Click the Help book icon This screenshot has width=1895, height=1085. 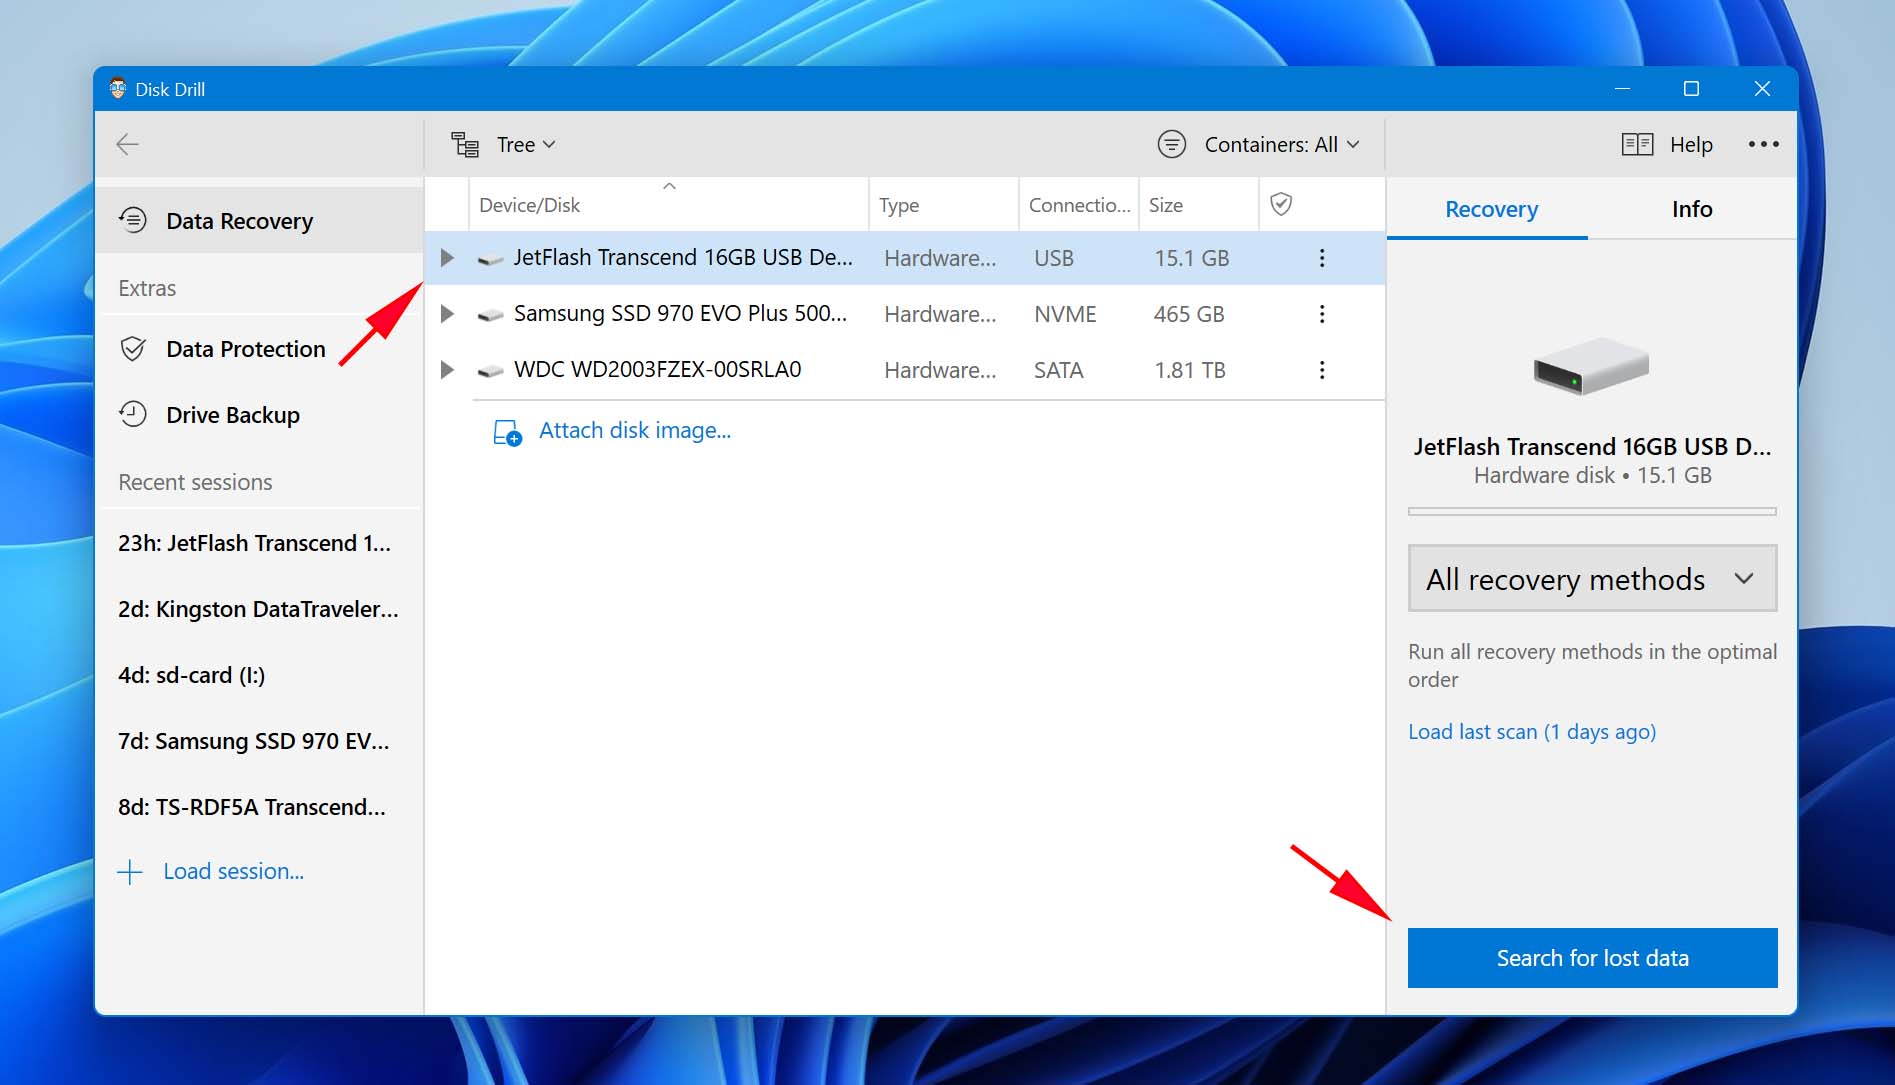click(1637, 145)
